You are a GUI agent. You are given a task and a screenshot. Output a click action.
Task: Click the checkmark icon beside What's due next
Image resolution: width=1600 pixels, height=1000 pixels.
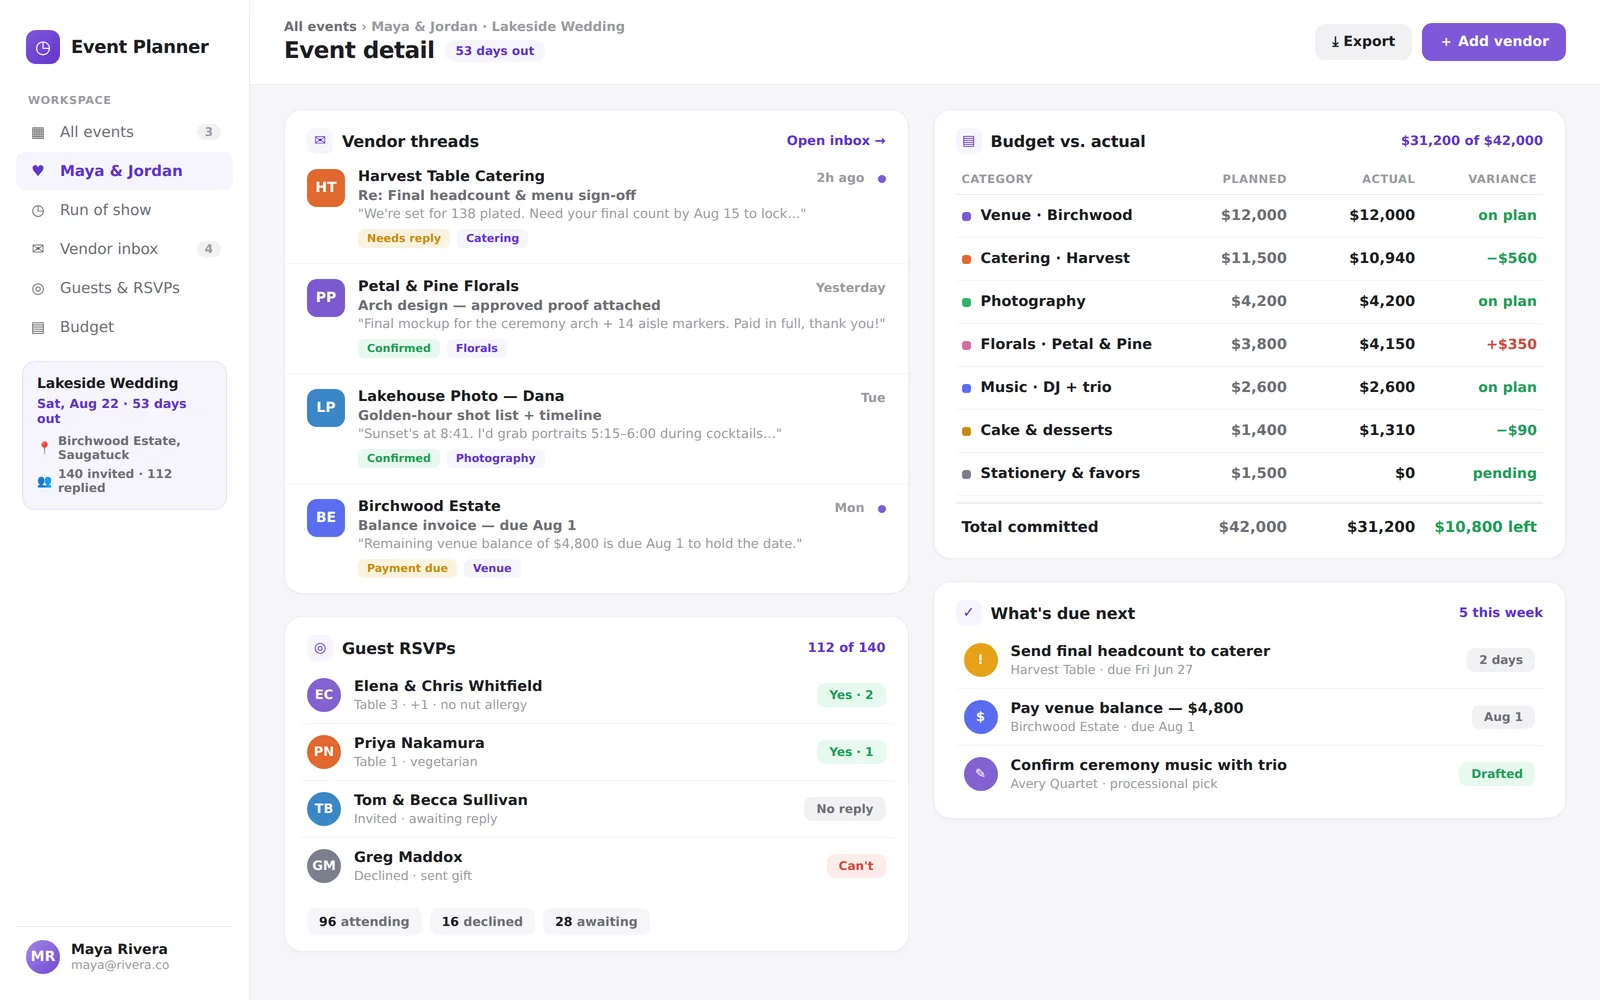[968, 613]
